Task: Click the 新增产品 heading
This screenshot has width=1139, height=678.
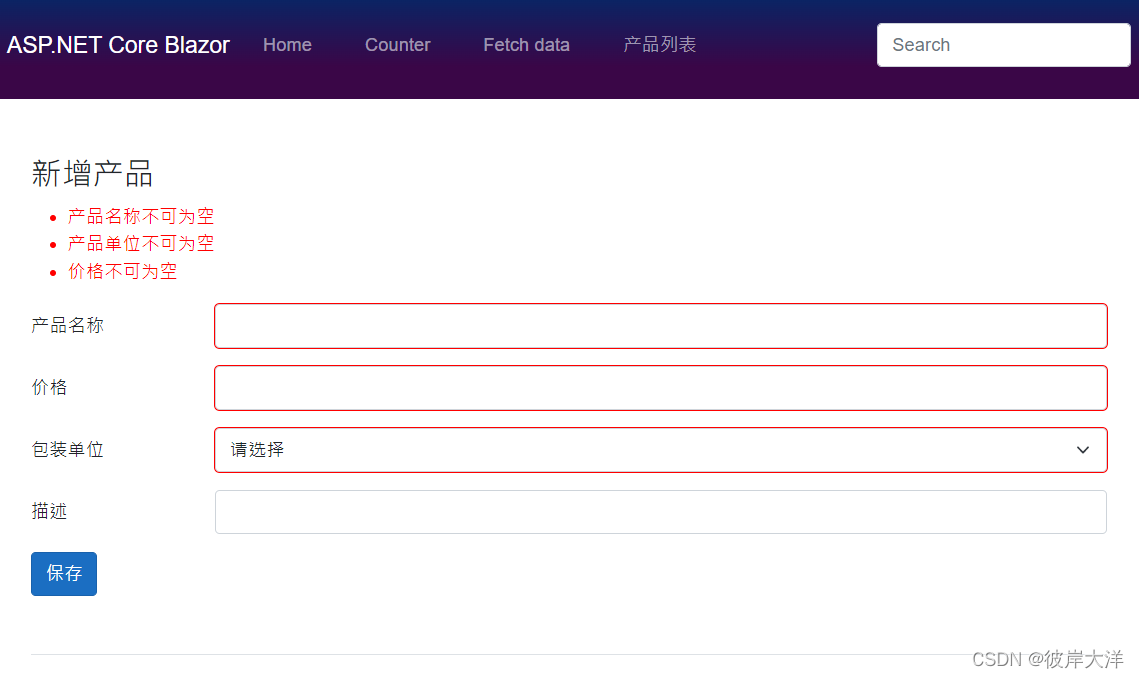Action: pos(92,174)
